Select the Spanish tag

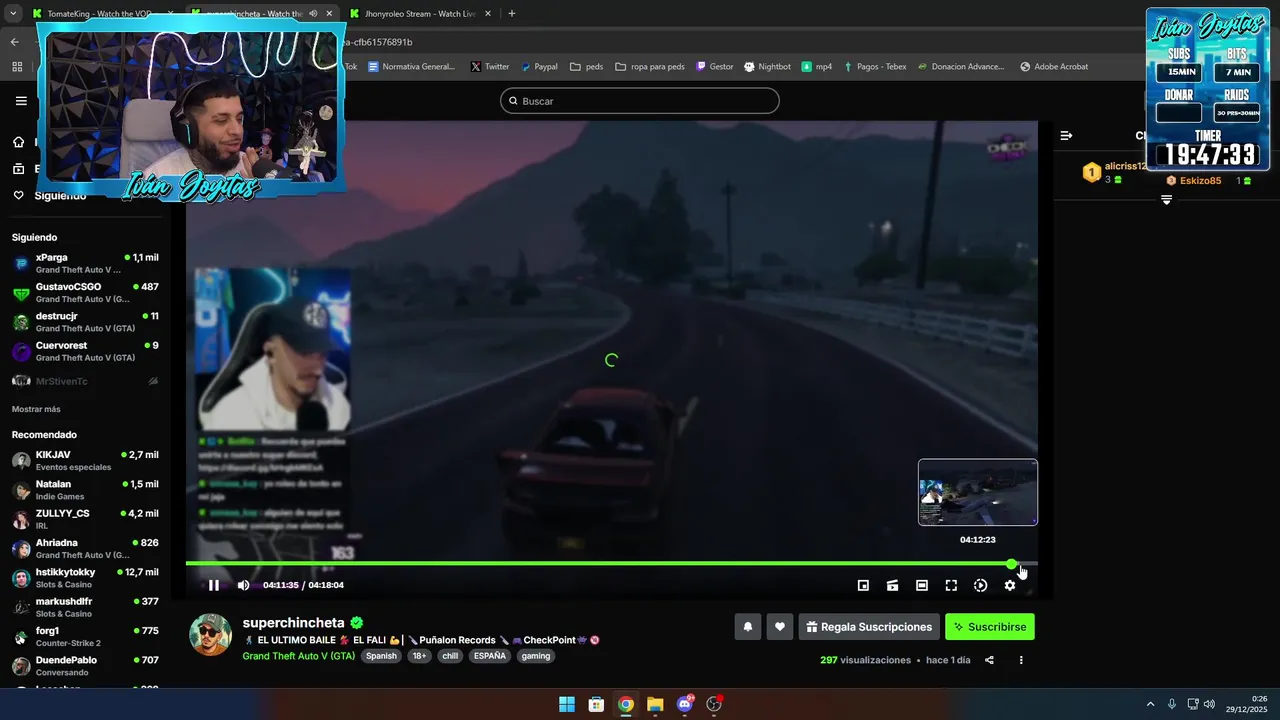[381, 656]
